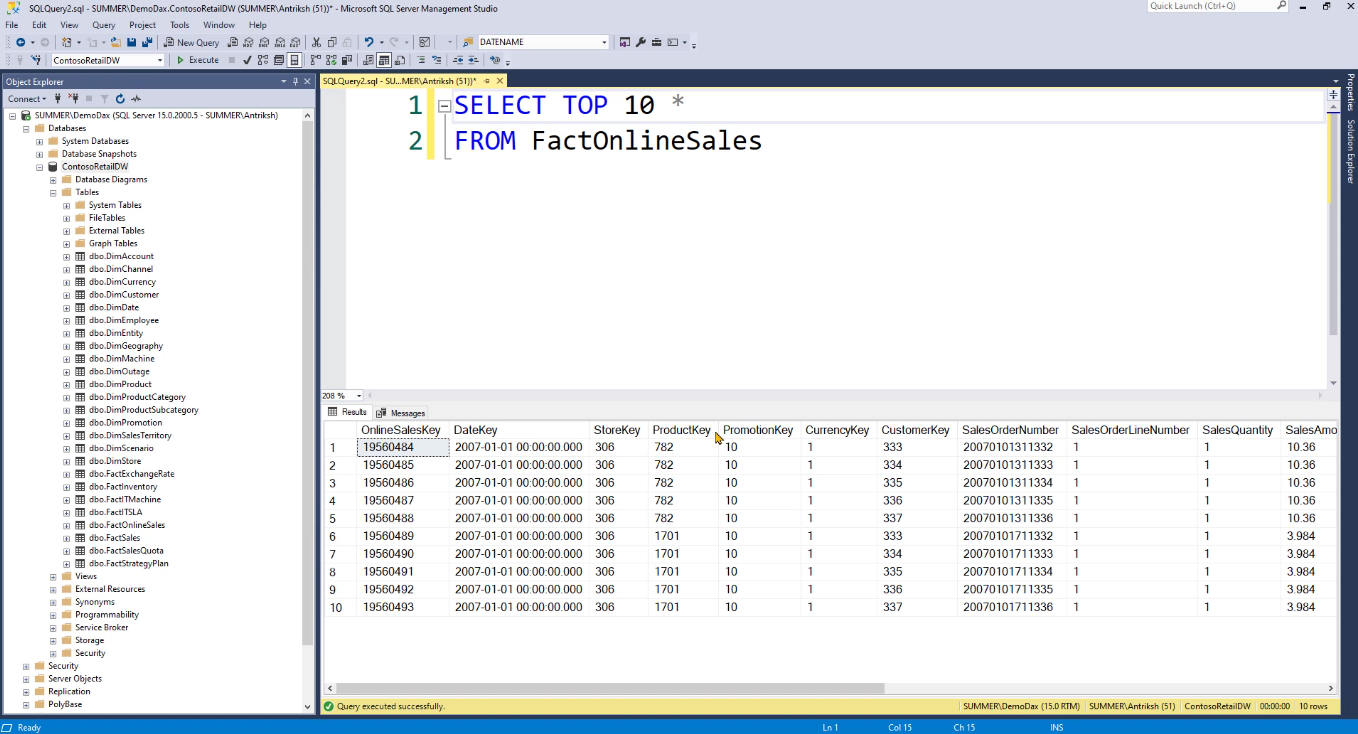Refresh the Object Explorer tree
Image resolution: width=1358 pixels, height=734 pixels.
[120, 99]
